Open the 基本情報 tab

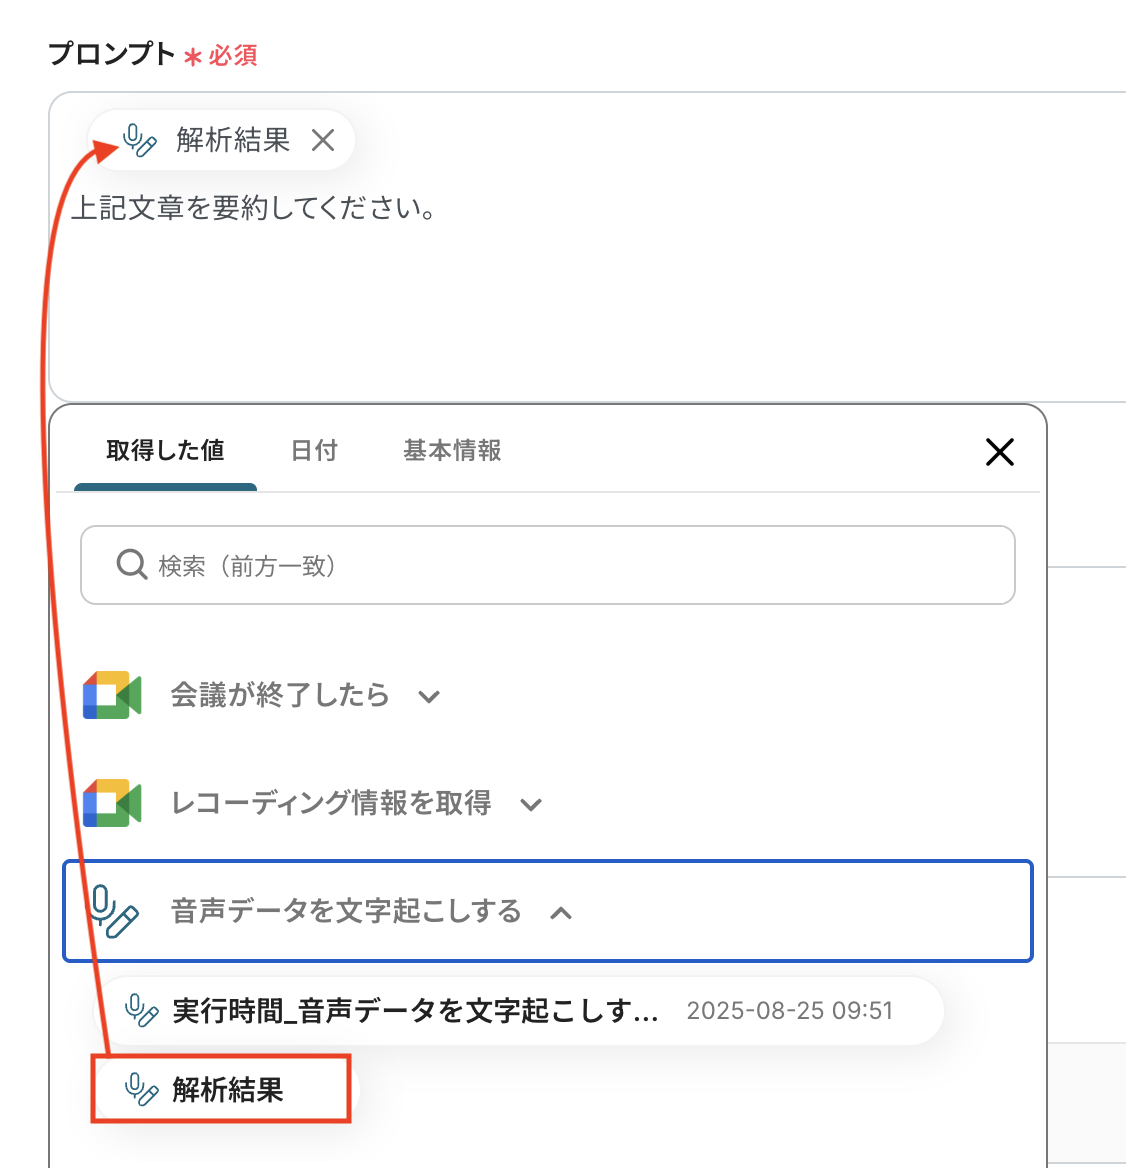point(452,450)
